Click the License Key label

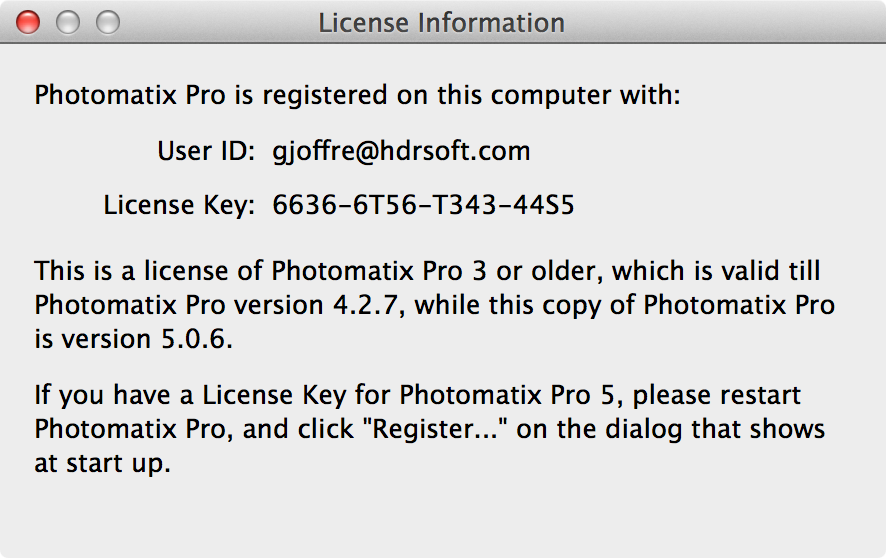(179, 204)
